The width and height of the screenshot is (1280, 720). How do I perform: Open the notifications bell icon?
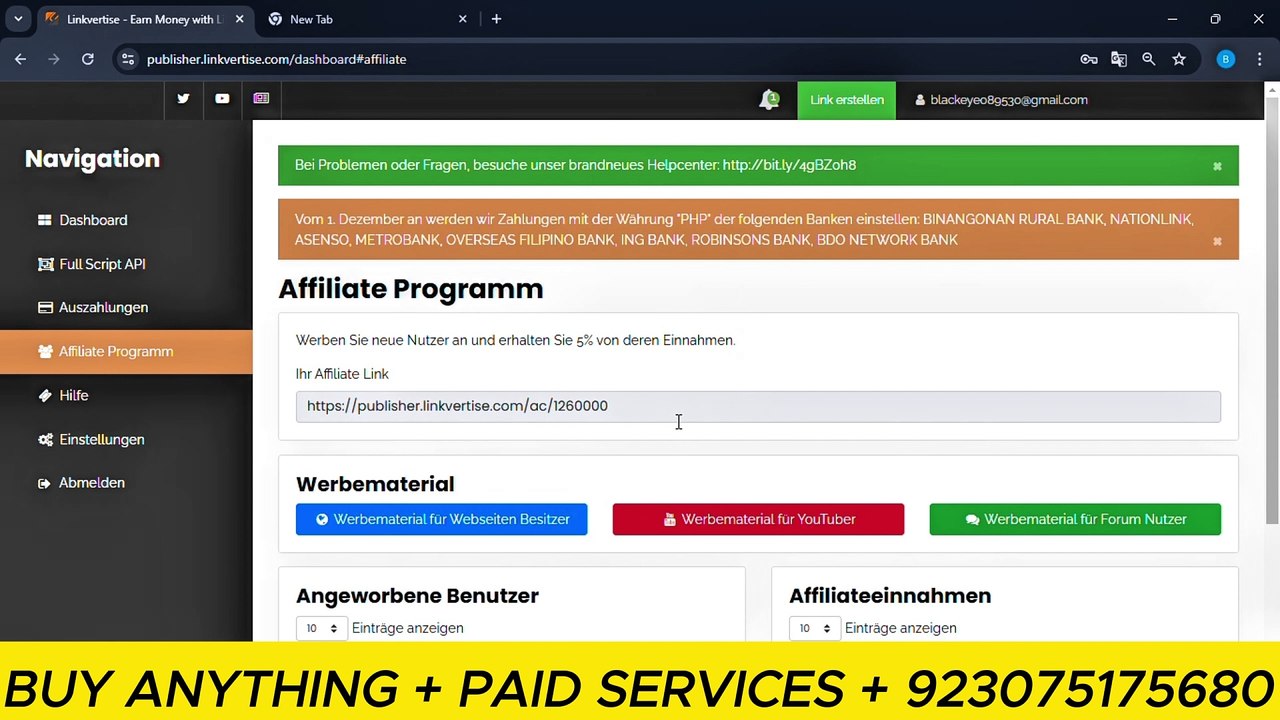pyautogui.click(x=769, y=99)
